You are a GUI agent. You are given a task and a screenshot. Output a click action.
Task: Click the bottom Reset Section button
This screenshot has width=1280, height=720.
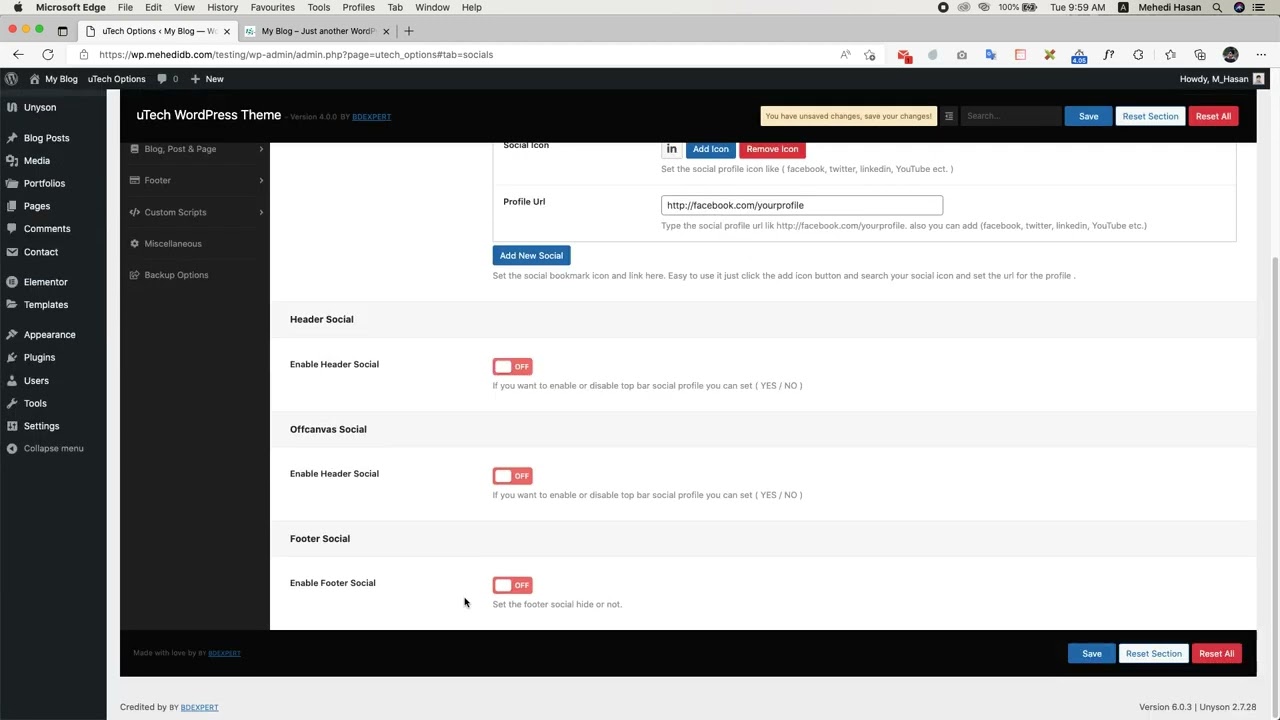pyautogui.click(x=1153, y=654)
